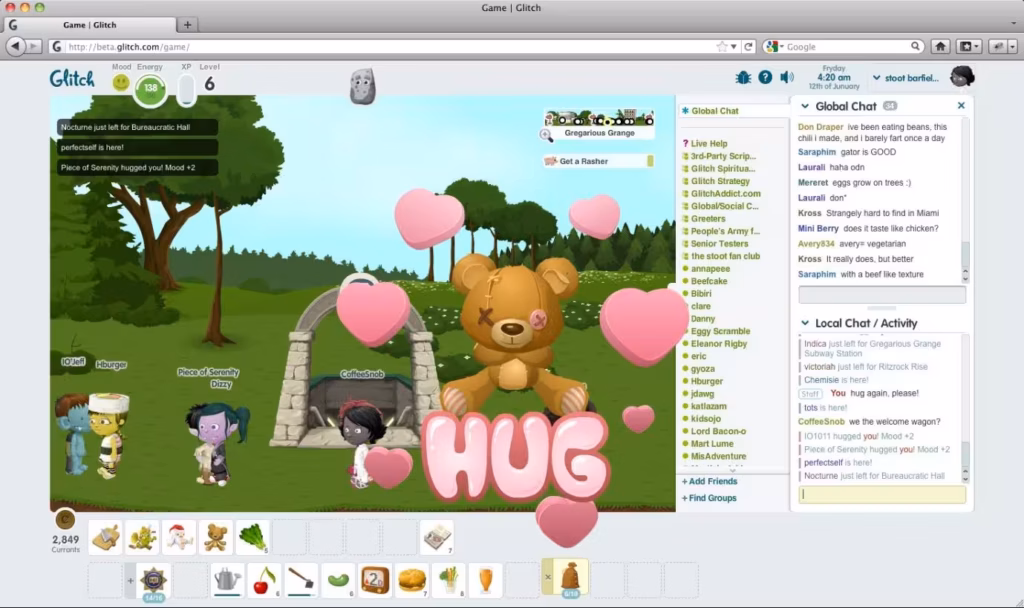
Task: Open GlitchAddict.com group chat
Action: (726, 193)
